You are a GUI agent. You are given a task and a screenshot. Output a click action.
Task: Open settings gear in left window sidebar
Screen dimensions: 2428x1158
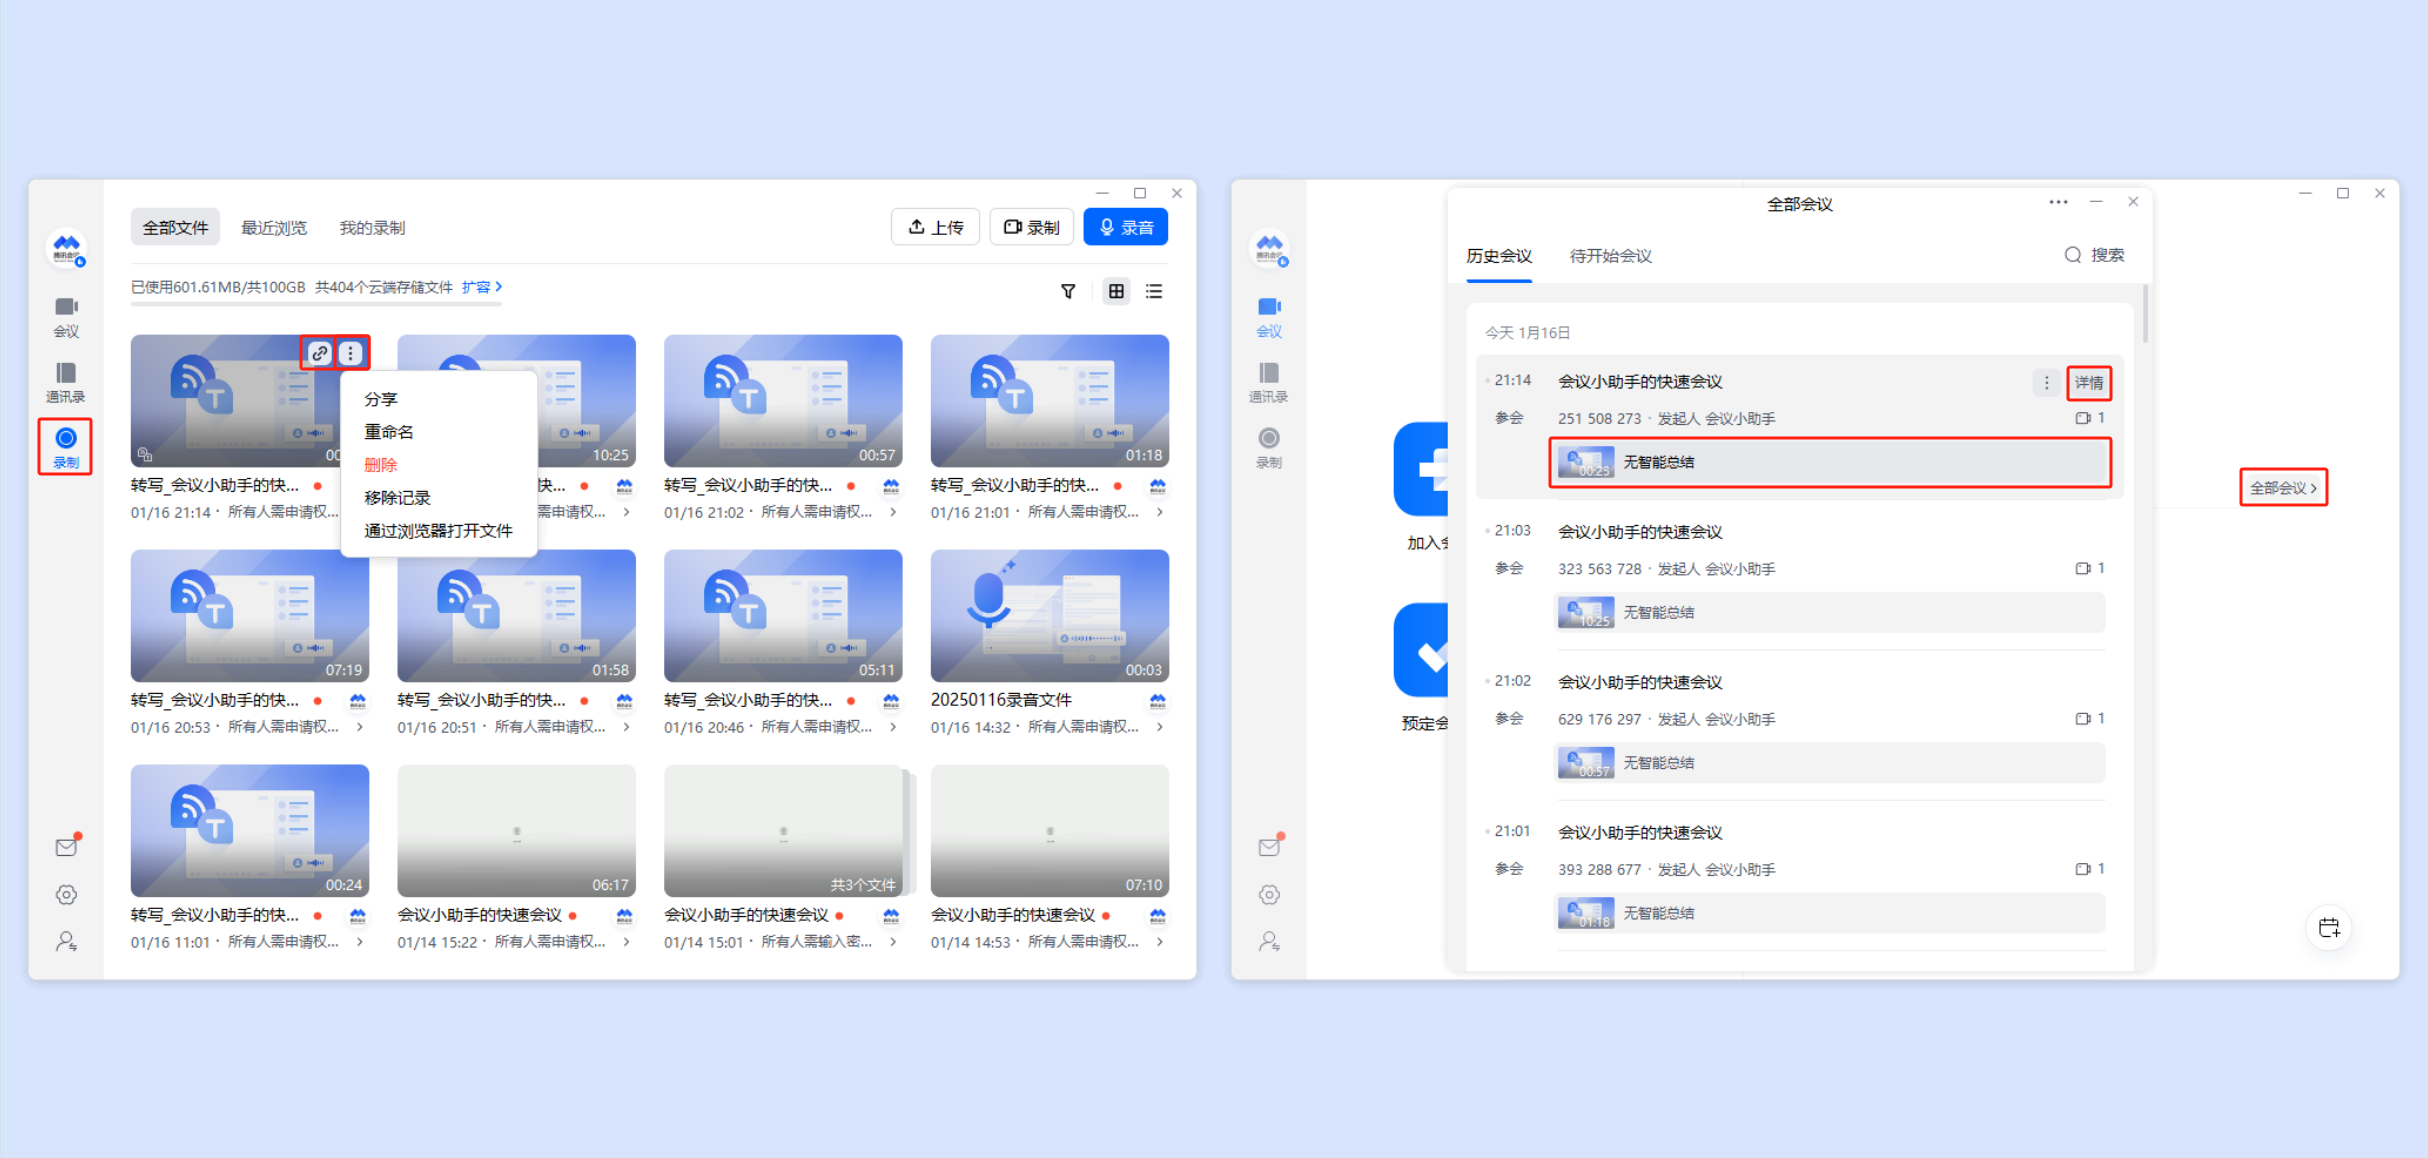coord(66,894)
